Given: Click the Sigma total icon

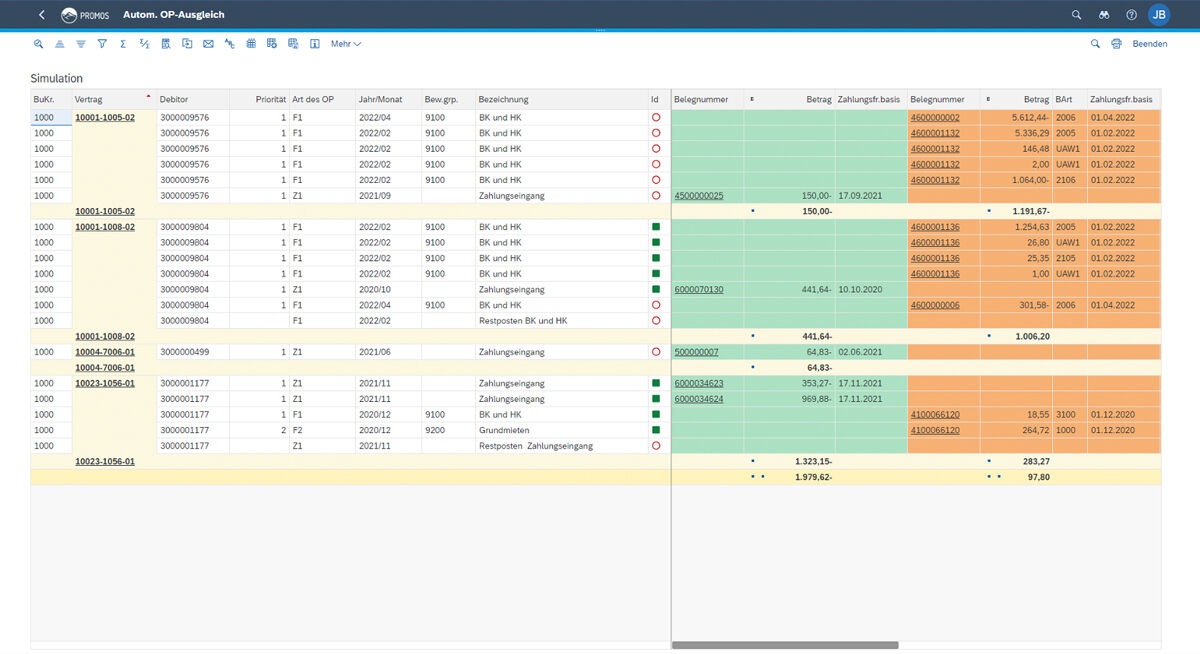Looking at the screenshot, I should tap(123, 44).
